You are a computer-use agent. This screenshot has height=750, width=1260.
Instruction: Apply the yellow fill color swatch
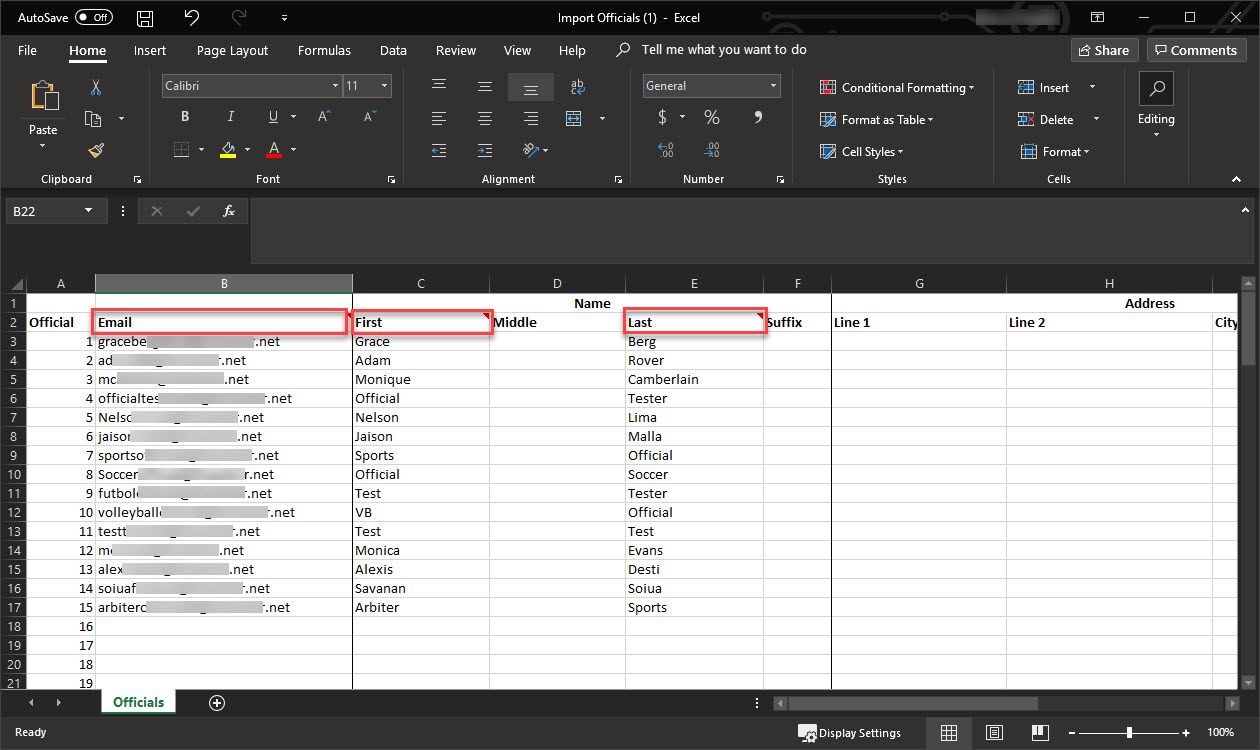click(228, 150)
